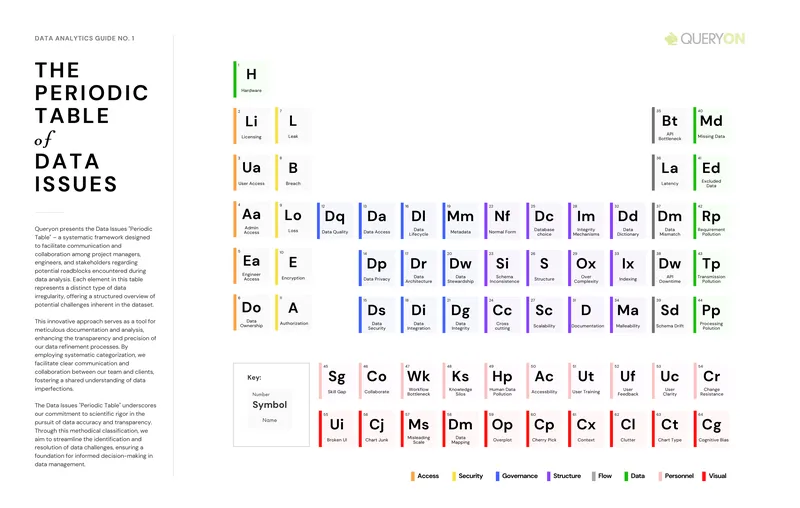
Task: Select the Sd Schema Drift tile
Action: 670,315
